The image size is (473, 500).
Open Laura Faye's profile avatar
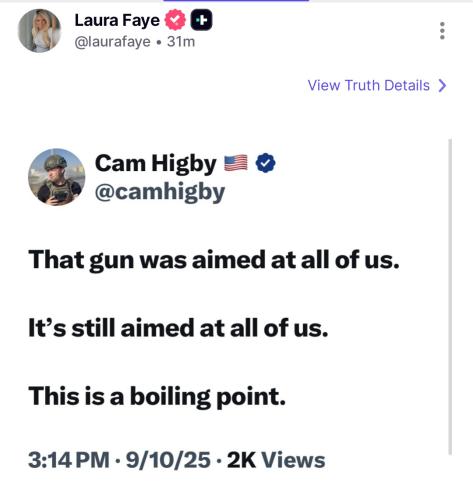[39, 31]
